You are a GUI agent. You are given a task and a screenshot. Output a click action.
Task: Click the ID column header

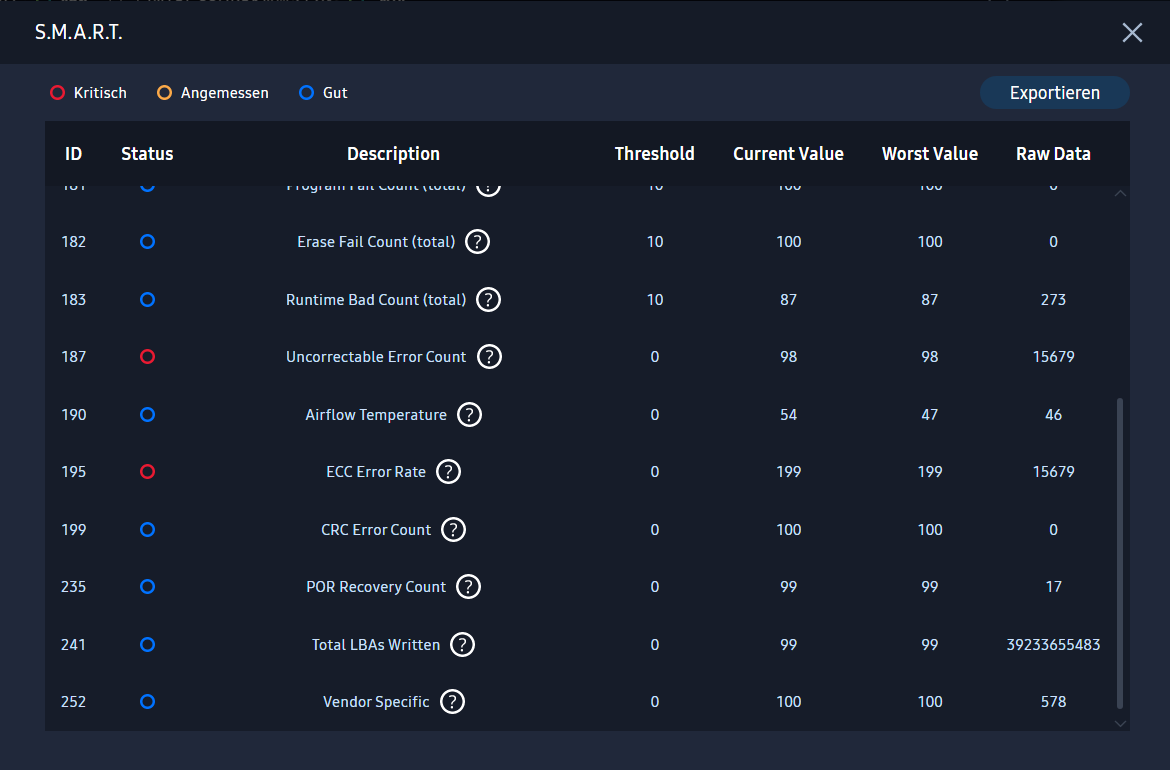click(73, 154)
